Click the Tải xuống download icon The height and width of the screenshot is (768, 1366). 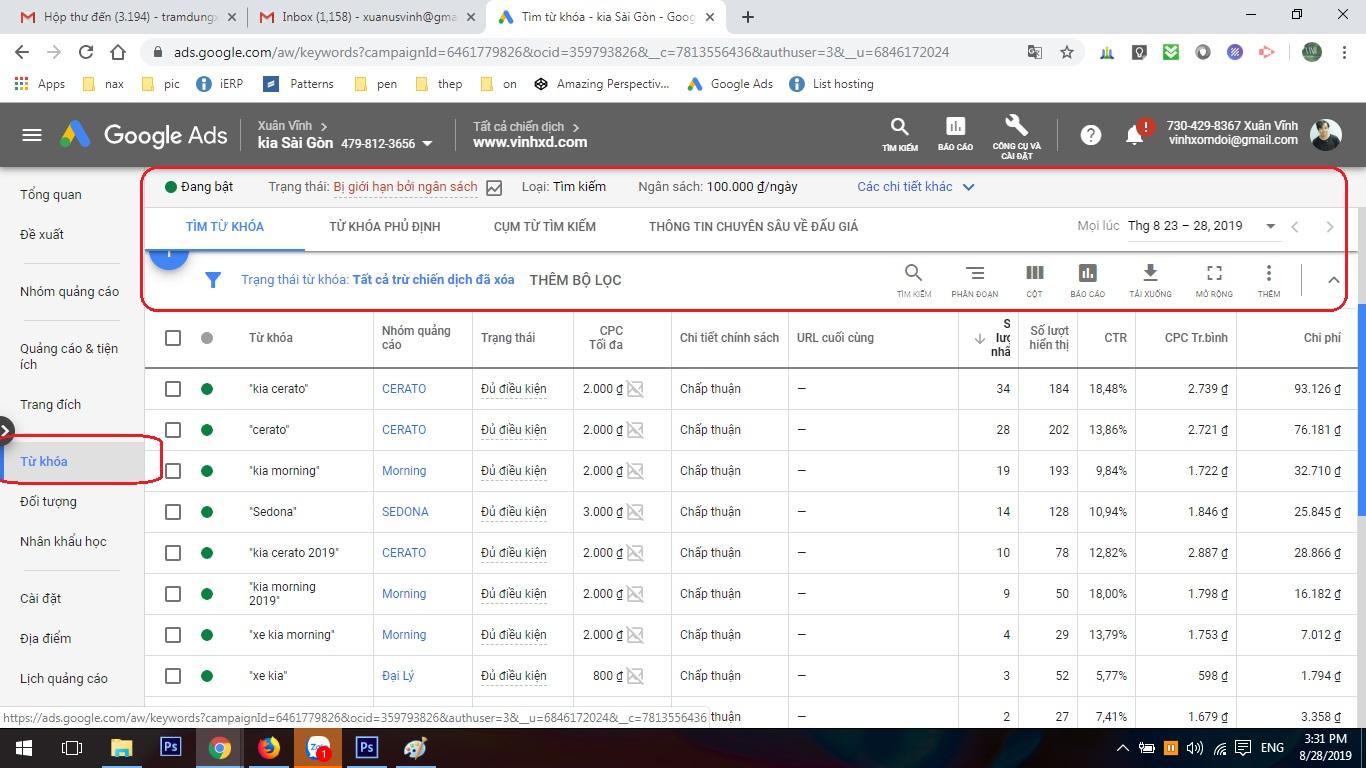[1150, 279]
